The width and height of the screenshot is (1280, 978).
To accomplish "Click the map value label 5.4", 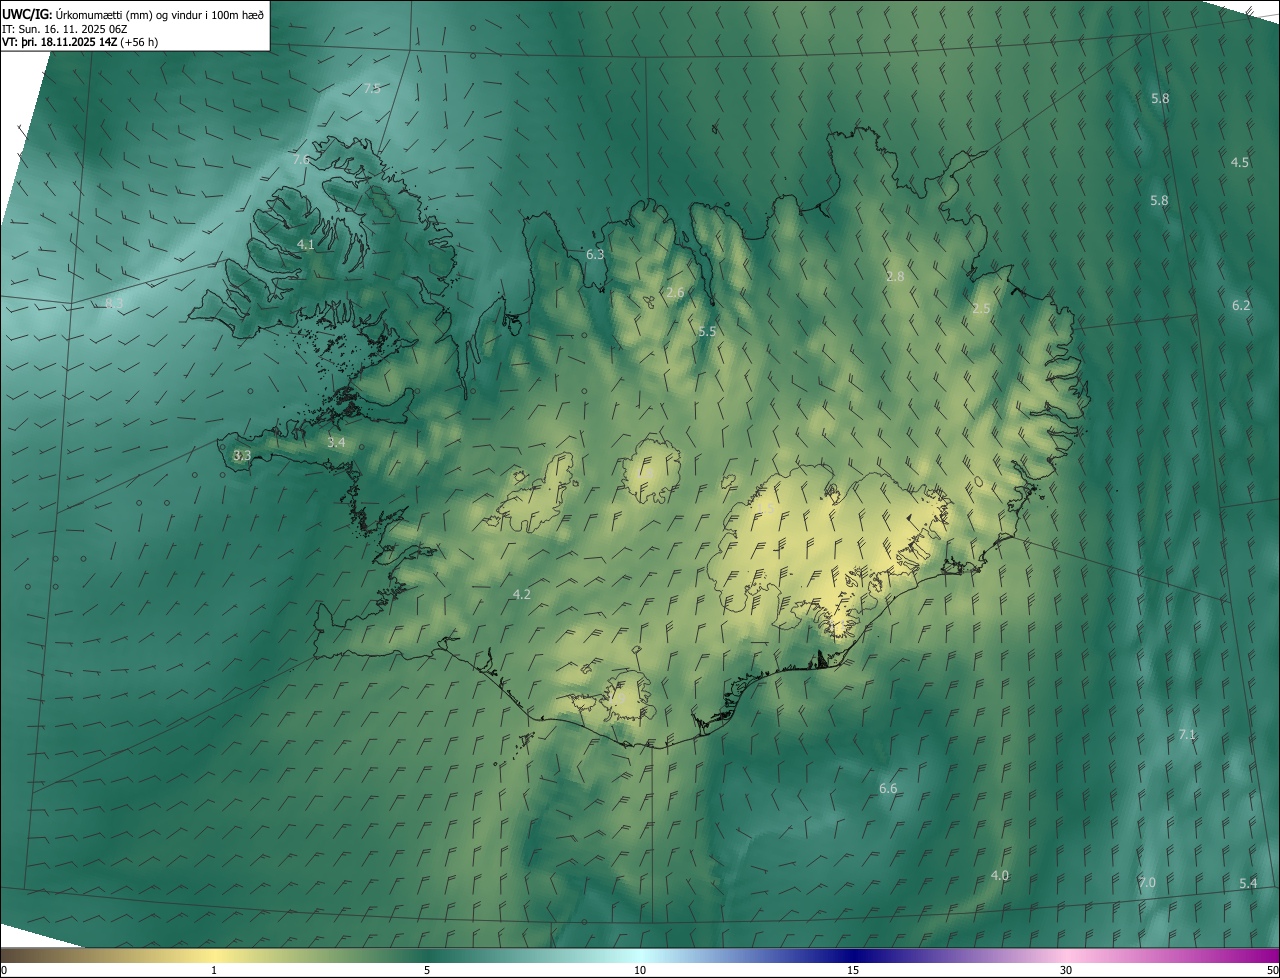I will pyautogui.click(x=1248, y=883).
